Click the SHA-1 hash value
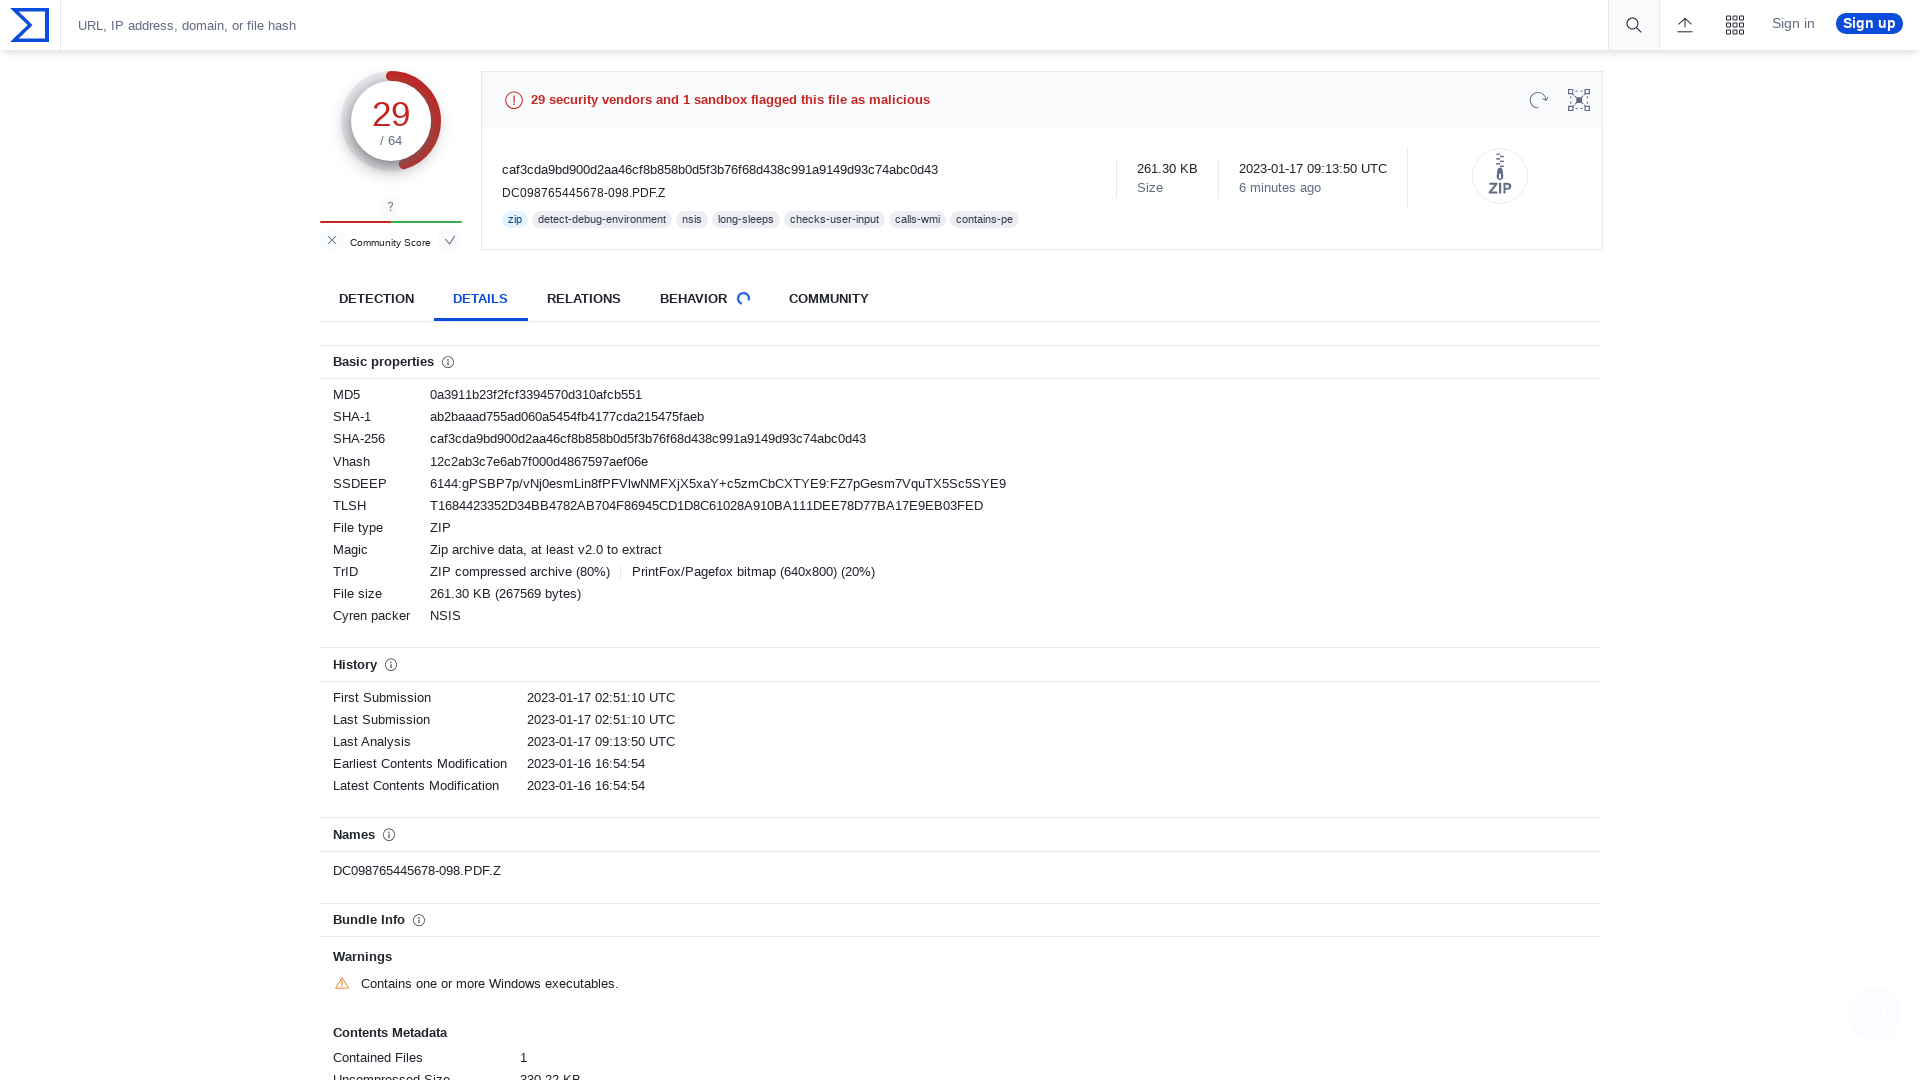The height and width of the screenshot is (1080, 1920). (x=567, y=417)
